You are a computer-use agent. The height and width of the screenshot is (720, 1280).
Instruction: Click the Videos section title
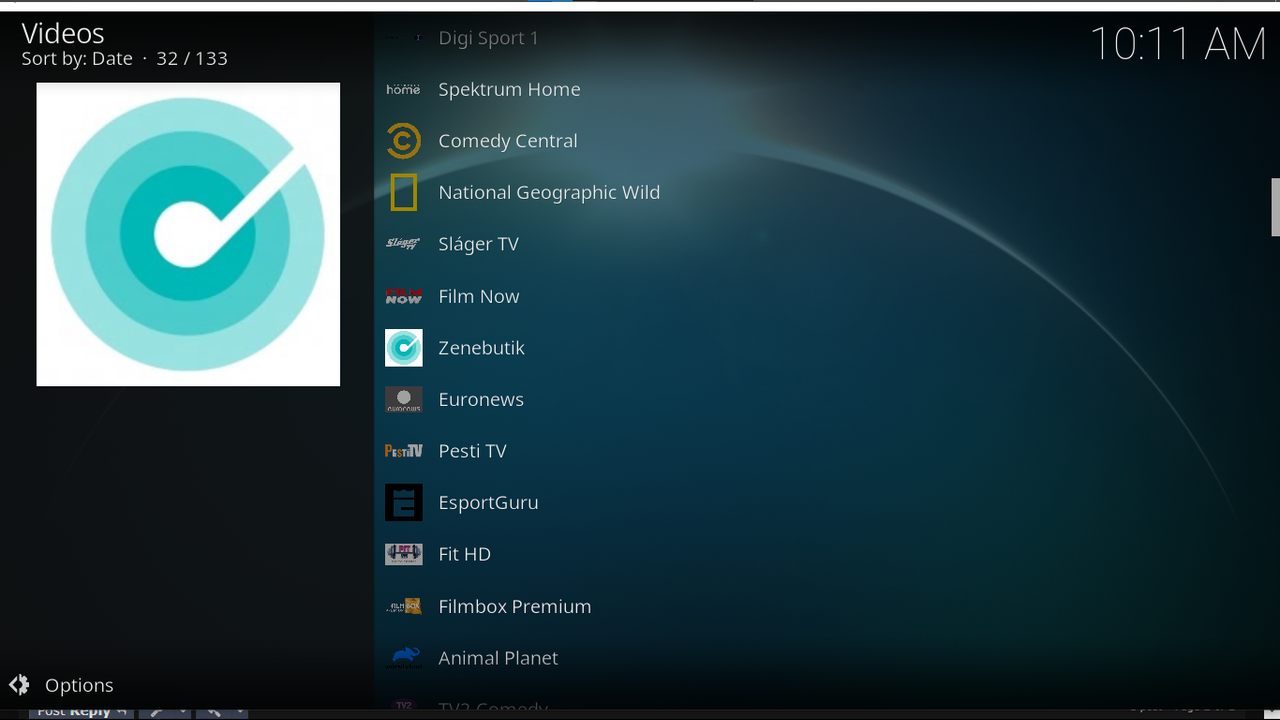click(x=63, y=33)
